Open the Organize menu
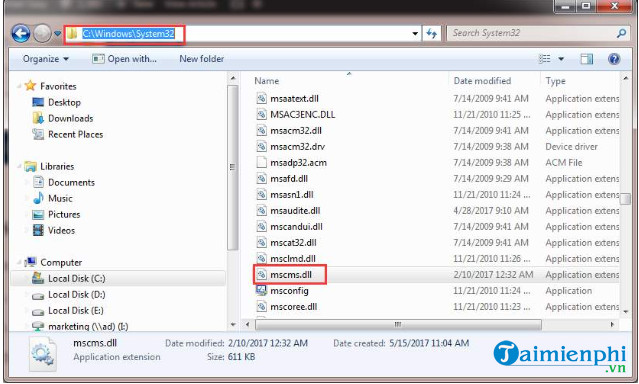639x384 pixels. 46,59
